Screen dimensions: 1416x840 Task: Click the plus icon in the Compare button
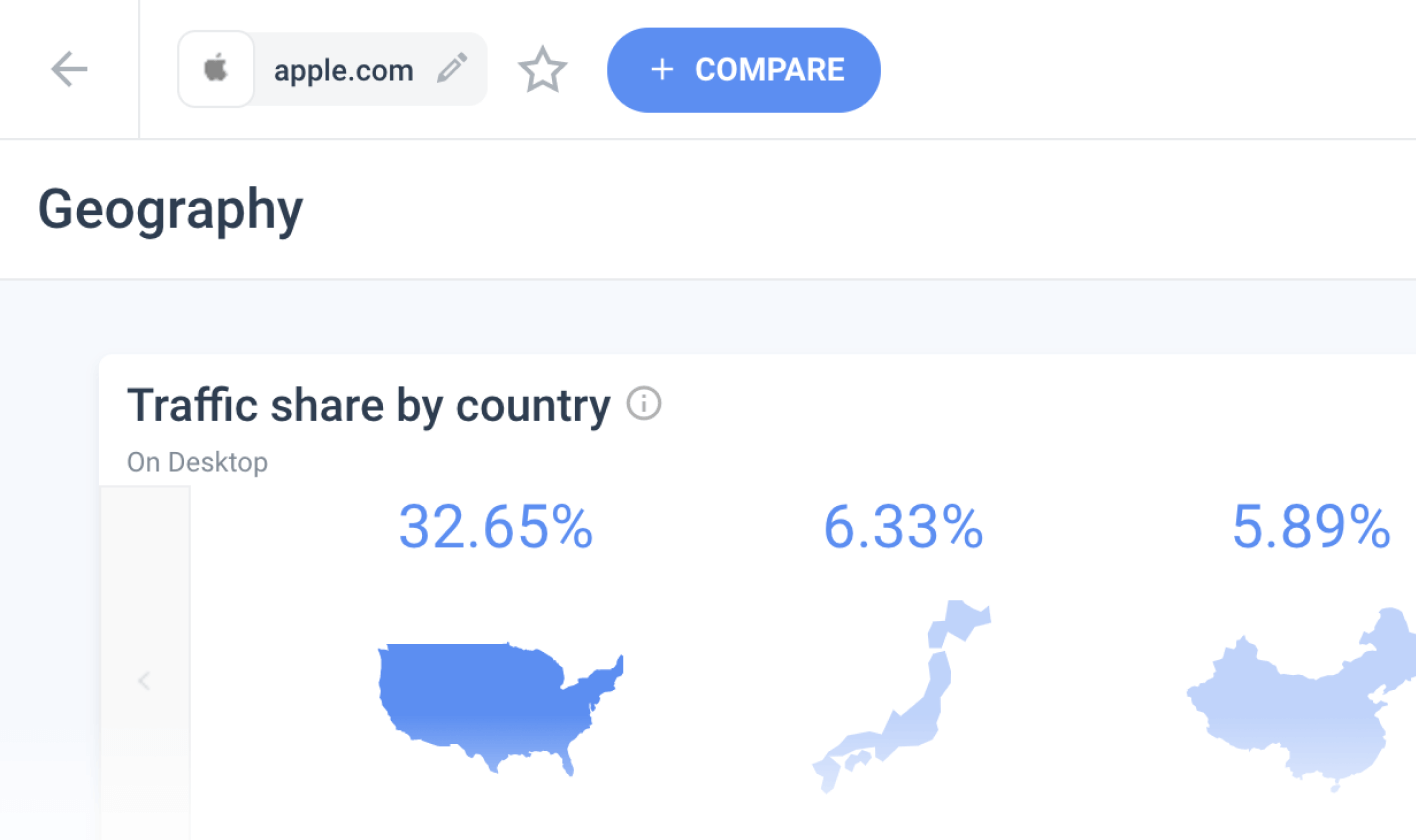(x=661, y=70)
